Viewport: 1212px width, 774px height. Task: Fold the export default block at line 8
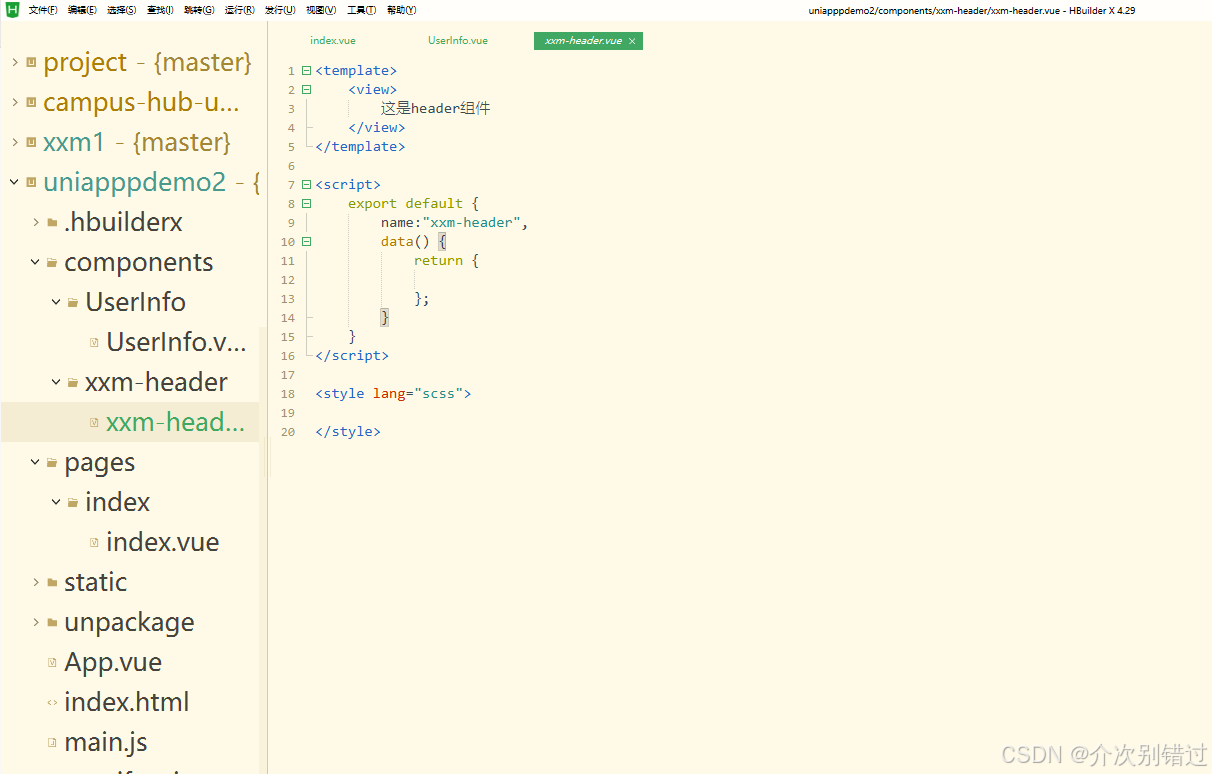pyautogui.click(x=306, y=203)
